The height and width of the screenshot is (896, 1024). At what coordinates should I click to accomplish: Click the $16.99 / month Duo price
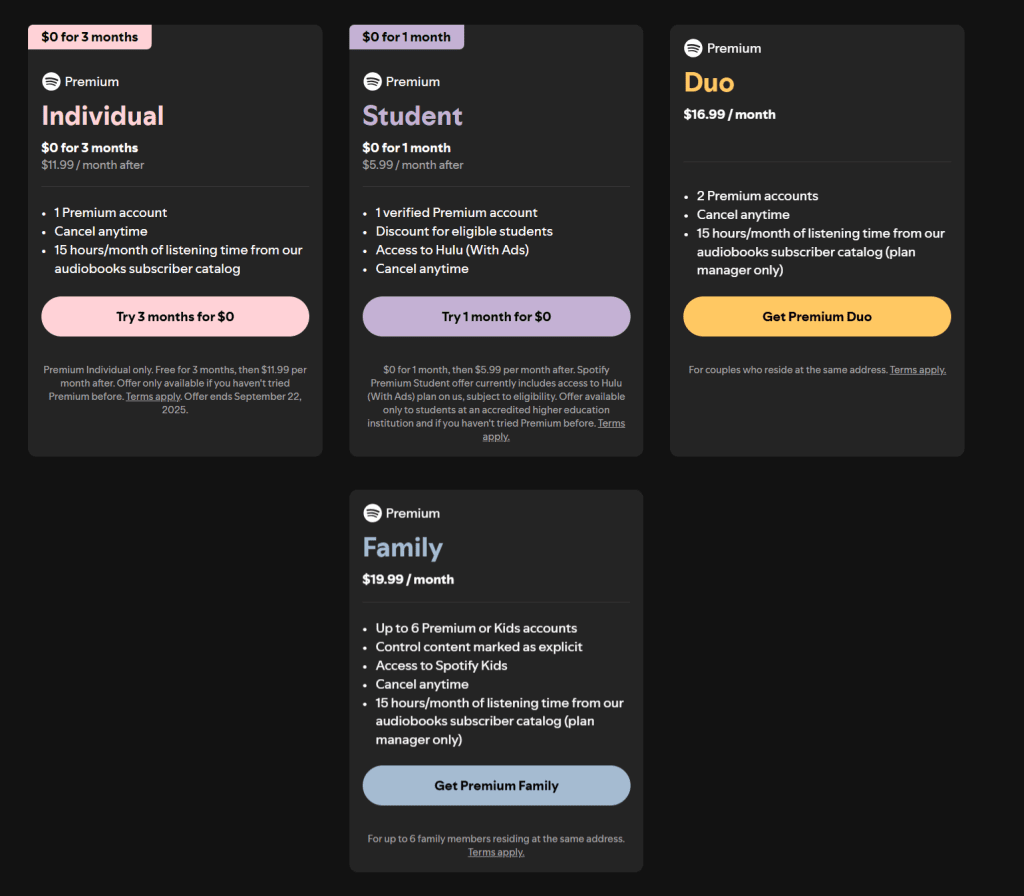(729, 114)
